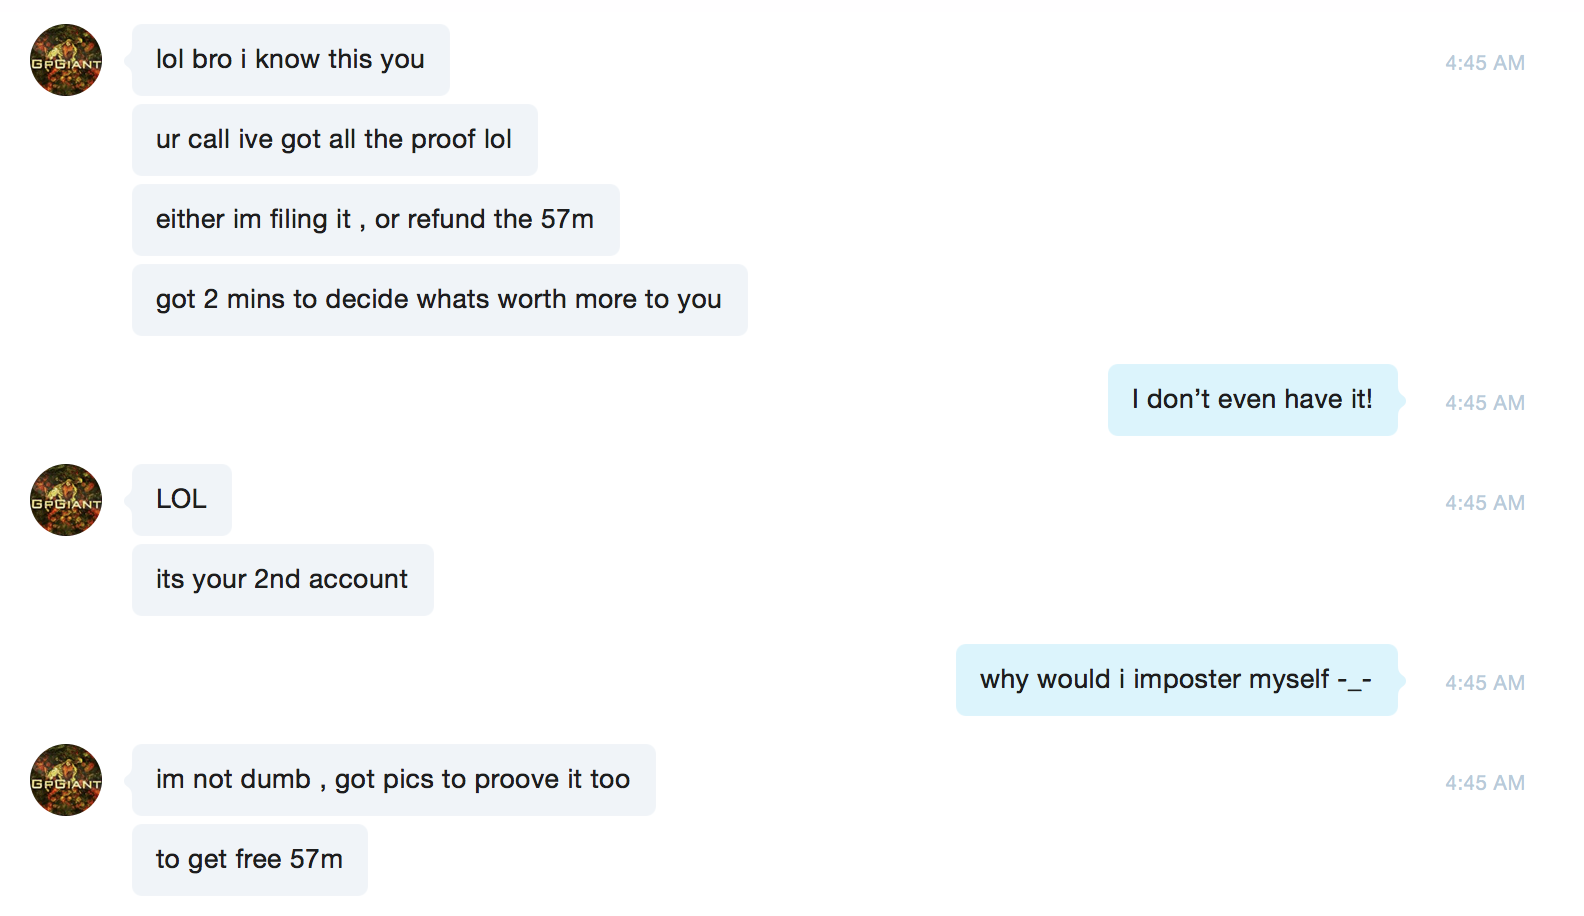Viewport: 1584px width, 916px height.
Task: Select timestamp beside the 'LOL' message
Action: 1485,503
